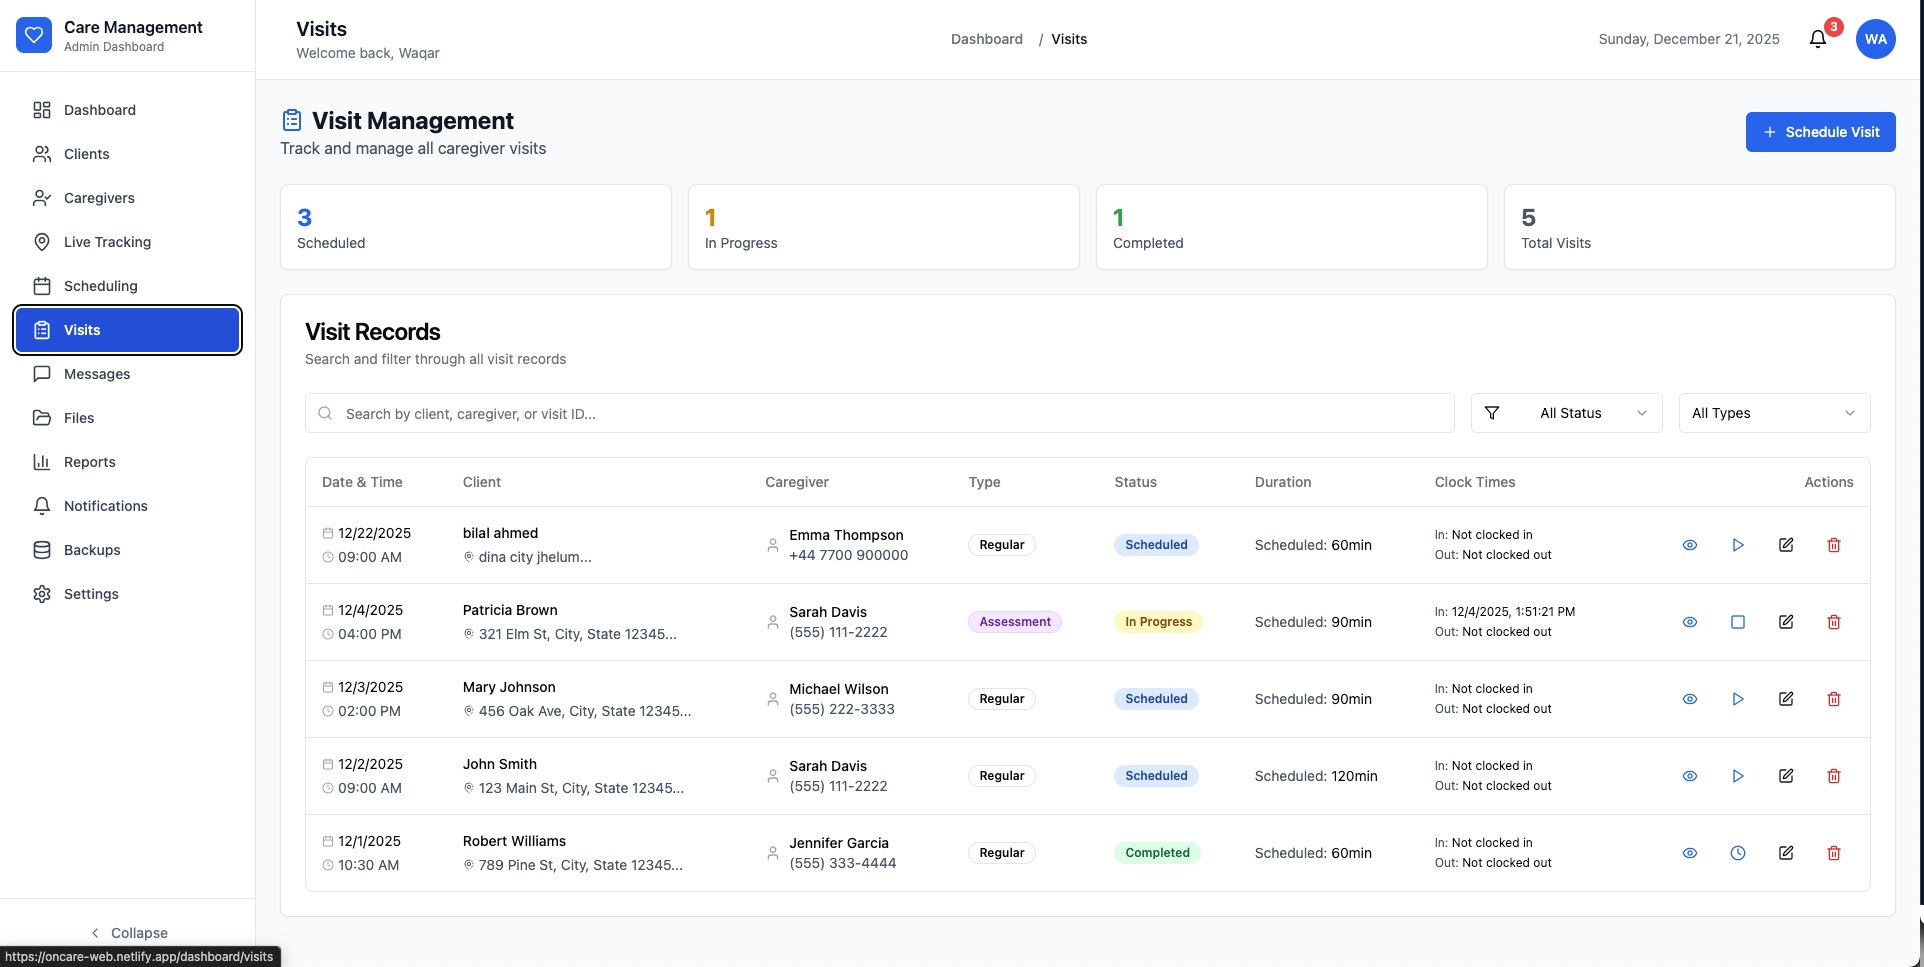
Task: Start Mary Johnson's scheduled visit
Action: click(x=1738, y=699)
